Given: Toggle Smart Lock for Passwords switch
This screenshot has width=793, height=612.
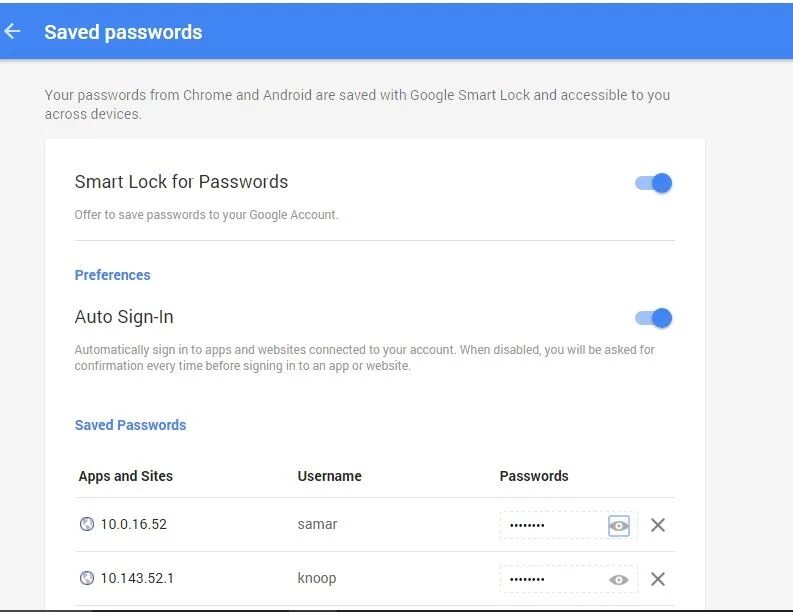Looking at the screenshot, I should click(654, 183).
